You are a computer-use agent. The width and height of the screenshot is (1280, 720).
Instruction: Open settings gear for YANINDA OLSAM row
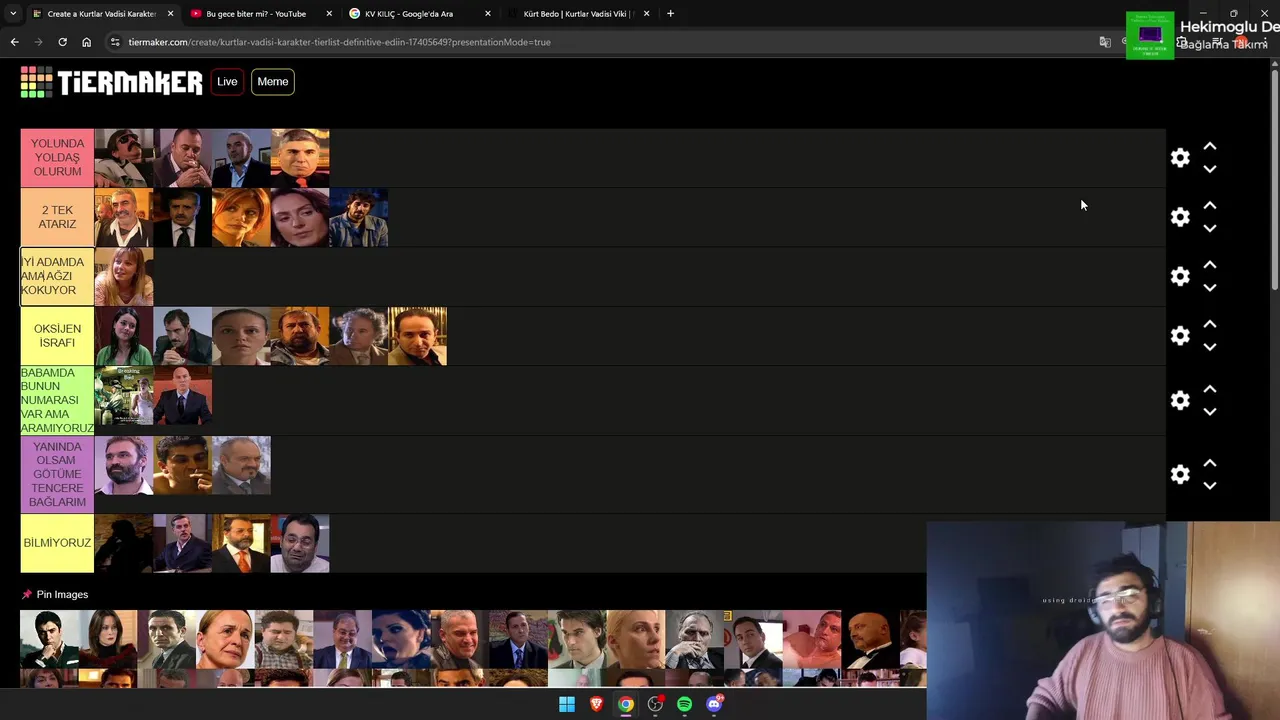pyautogui.click(x=1180, y=474)
